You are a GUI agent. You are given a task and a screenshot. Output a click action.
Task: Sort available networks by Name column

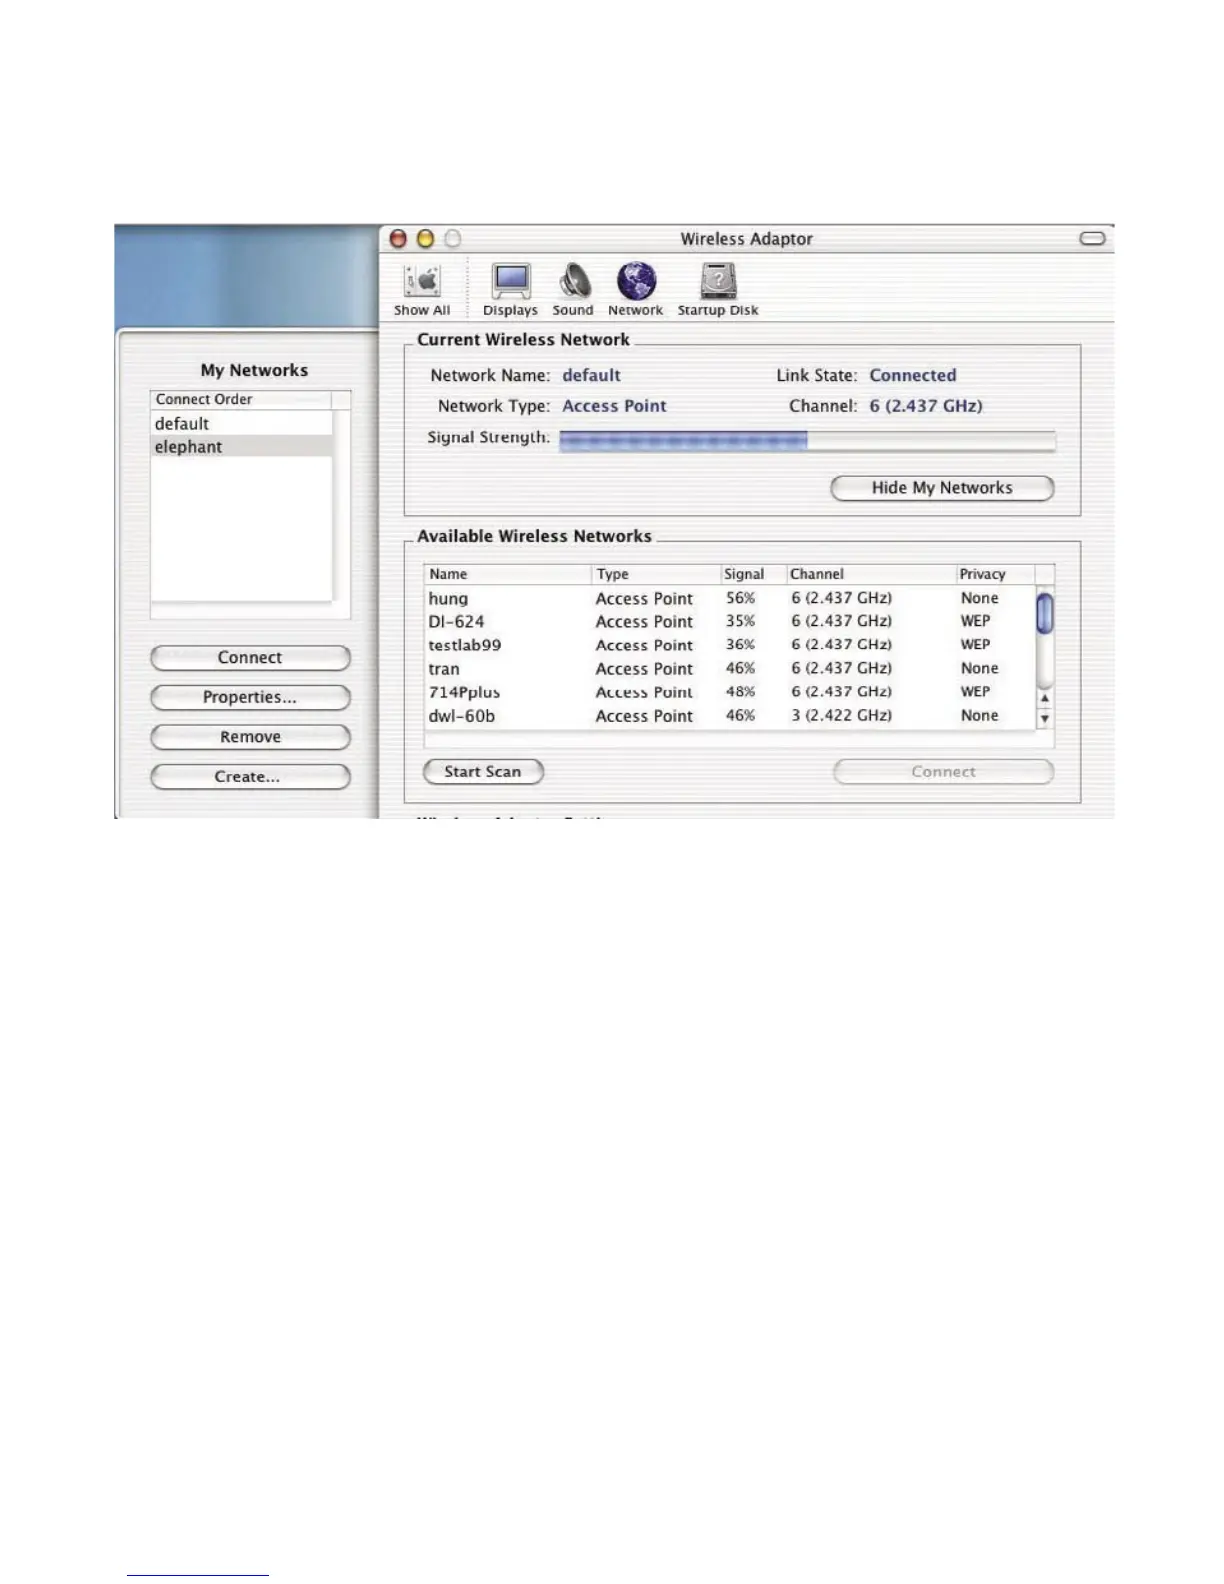pos(507,574)
